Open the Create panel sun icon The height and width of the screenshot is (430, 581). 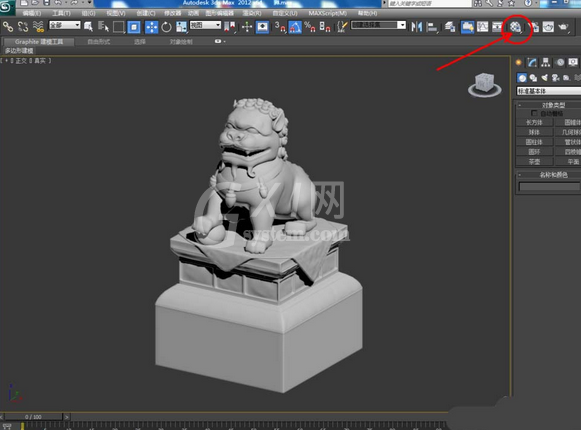[519, 62]
